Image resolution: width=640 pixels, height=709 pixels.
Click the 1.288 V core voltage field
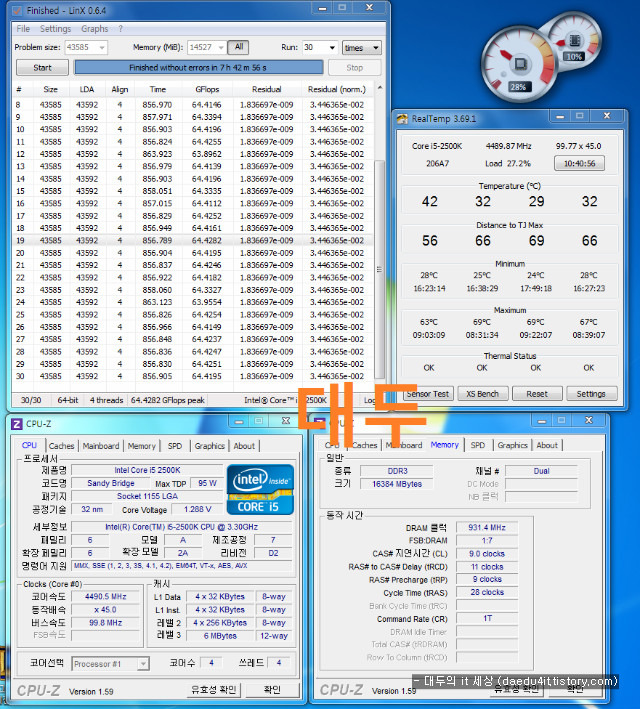tap(198, 509)
